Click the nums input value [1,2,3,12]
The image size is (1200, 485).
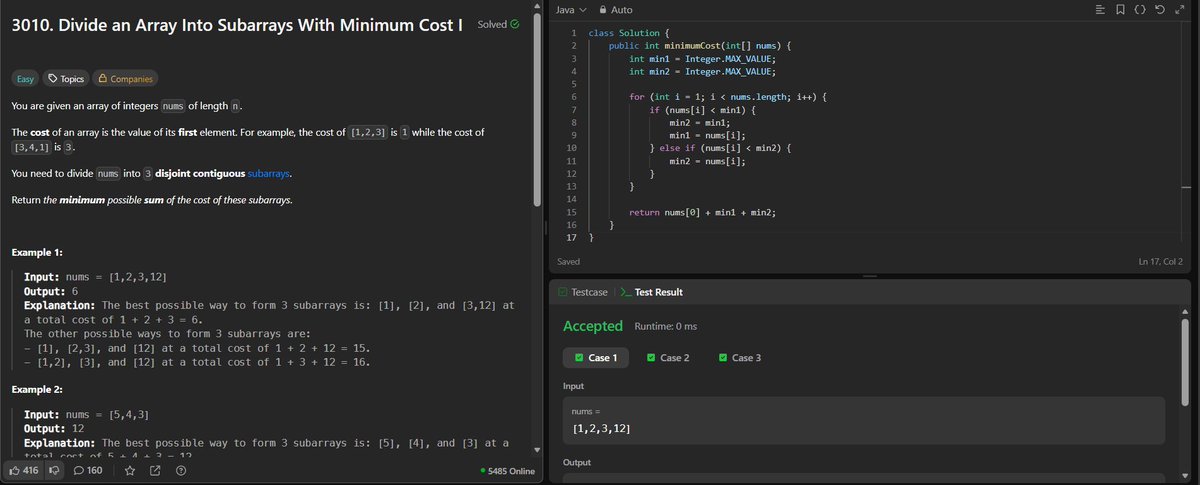pos(600,428)
